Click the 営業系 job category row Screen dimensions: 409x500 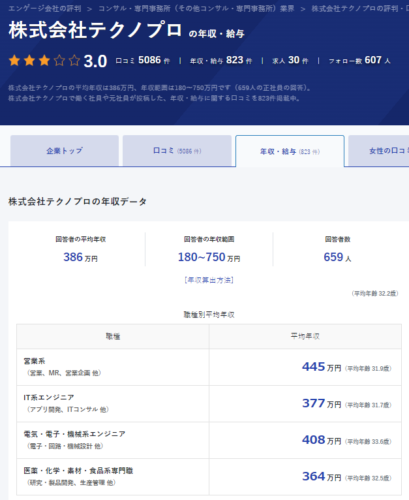pos(113,367)
